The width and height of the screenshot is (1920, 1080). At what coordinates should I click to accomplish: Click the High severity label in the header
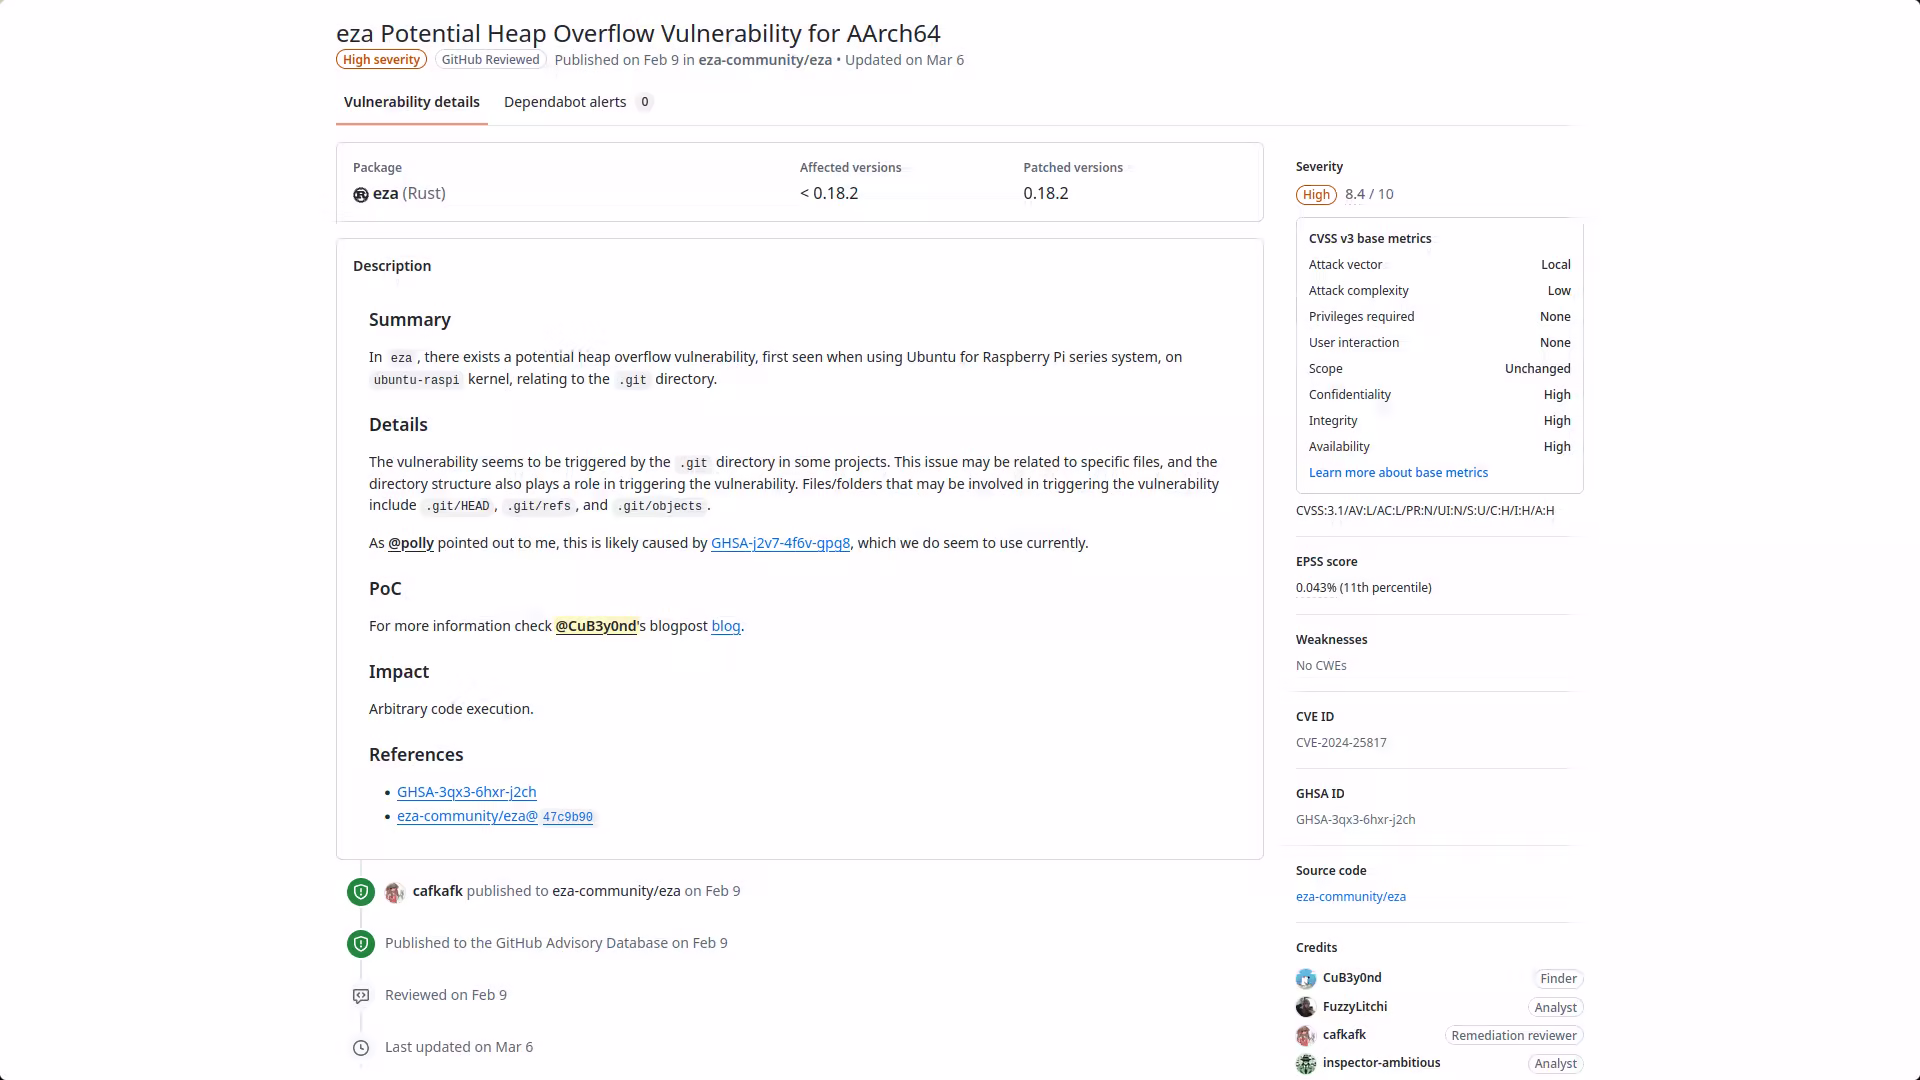(381, 60)
